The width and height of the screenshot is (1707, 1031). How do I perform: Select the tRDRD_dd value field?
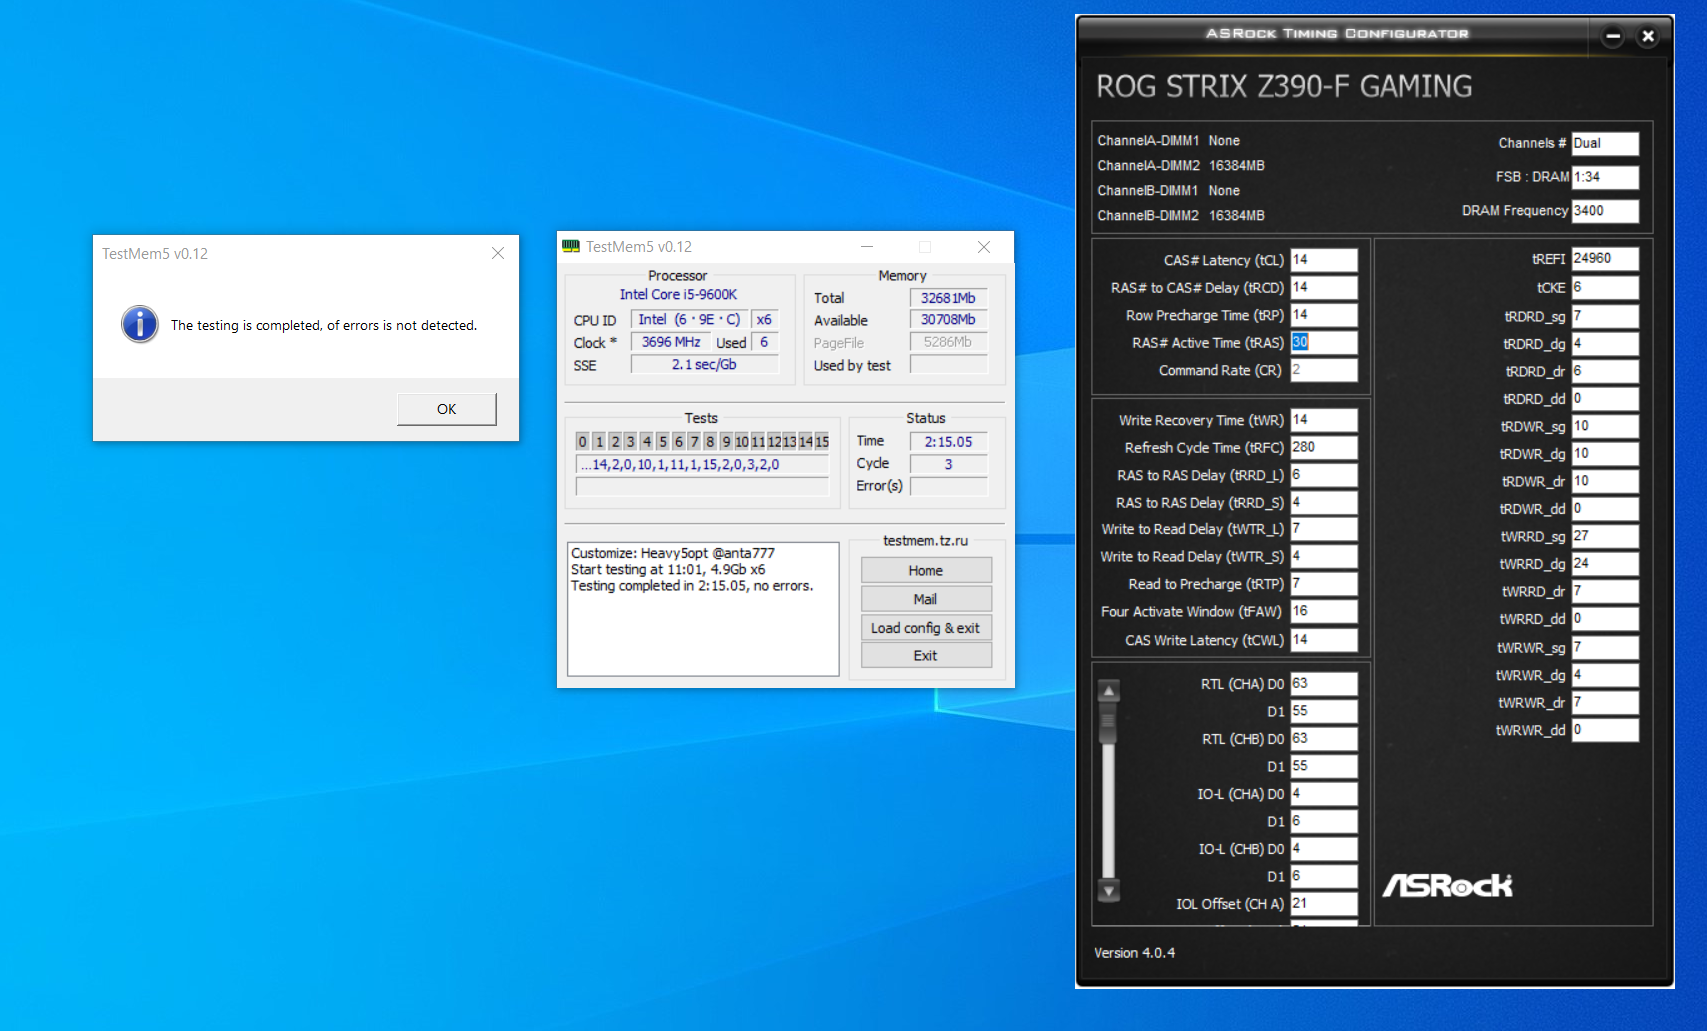pos(1605,399)
